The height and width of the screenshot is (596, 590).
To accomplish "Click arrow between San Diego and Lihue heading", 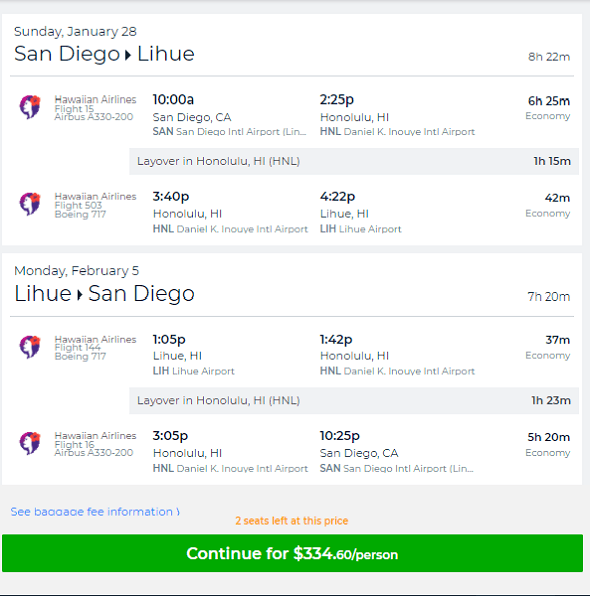I will [x=128, y=55].
